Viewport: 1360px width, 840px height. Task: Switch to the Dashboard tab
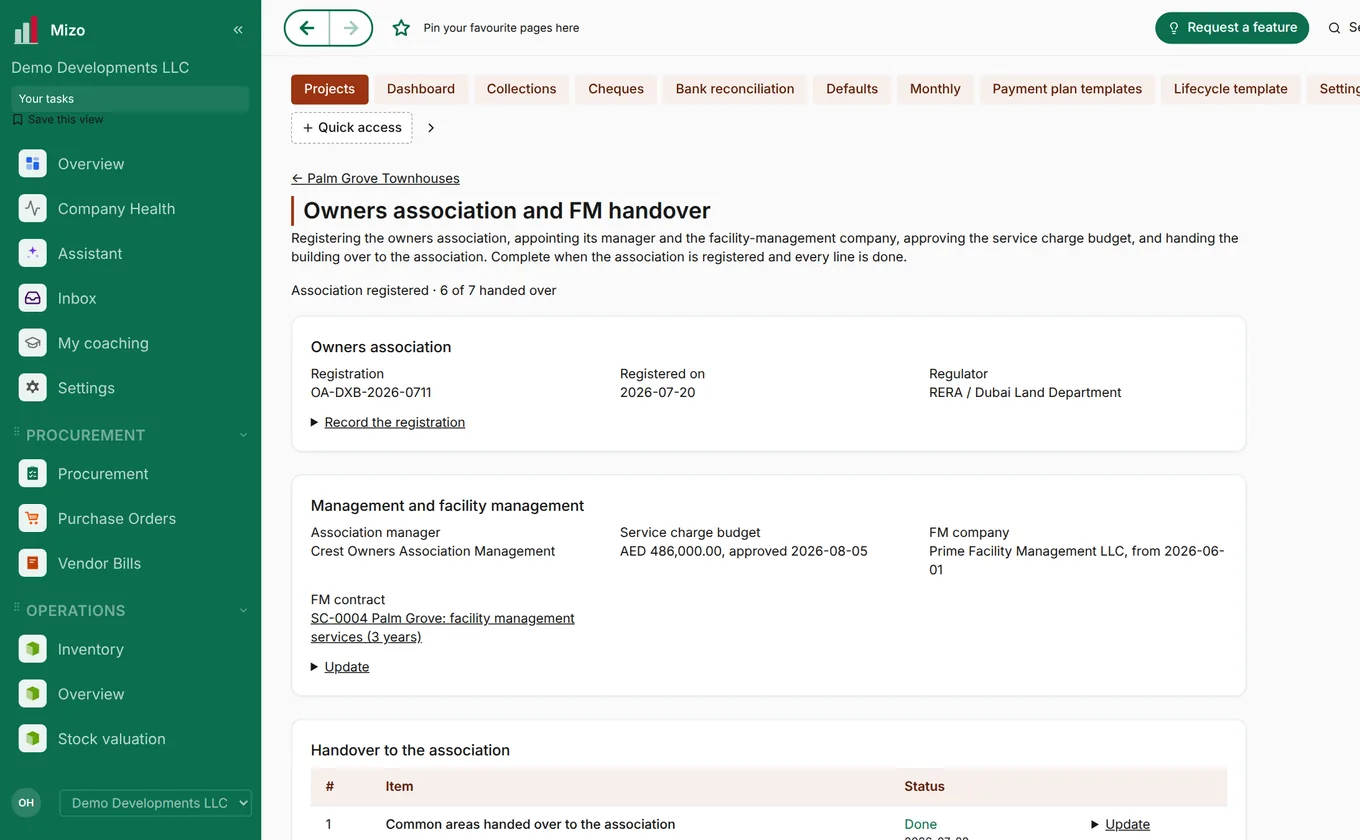(421, 89)
